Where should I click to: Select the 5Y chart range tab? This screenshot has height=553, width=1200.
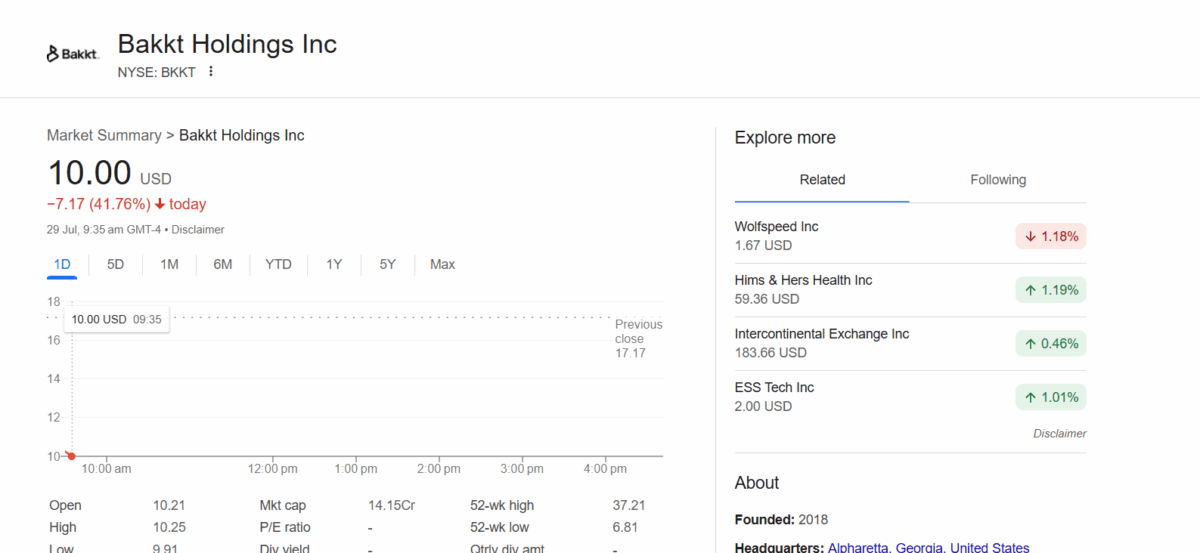(x=387, y=264)
